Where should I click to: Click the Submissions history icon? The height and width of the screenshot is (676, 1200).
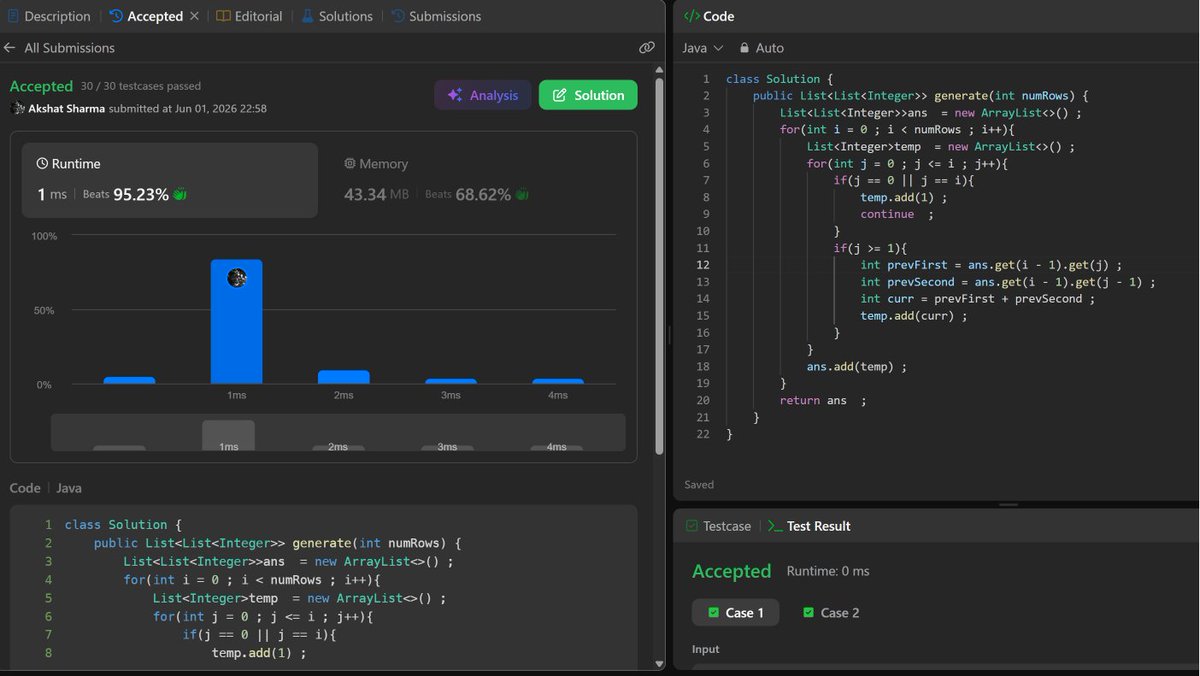[x=398, y=16]
